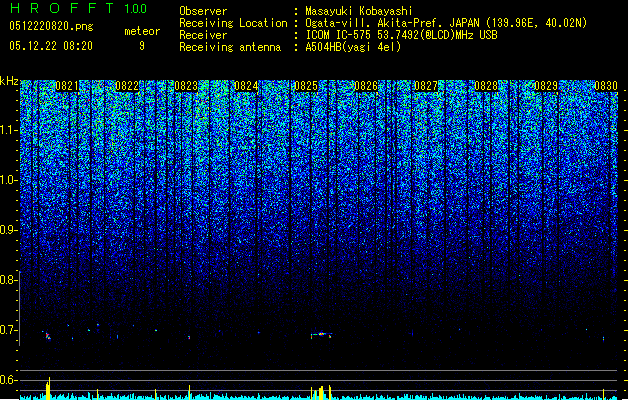Click the 0.6 frequency axis label
The height and width of the screenshot is (400, 629).
pyautogui.click(x=8, y=380)
